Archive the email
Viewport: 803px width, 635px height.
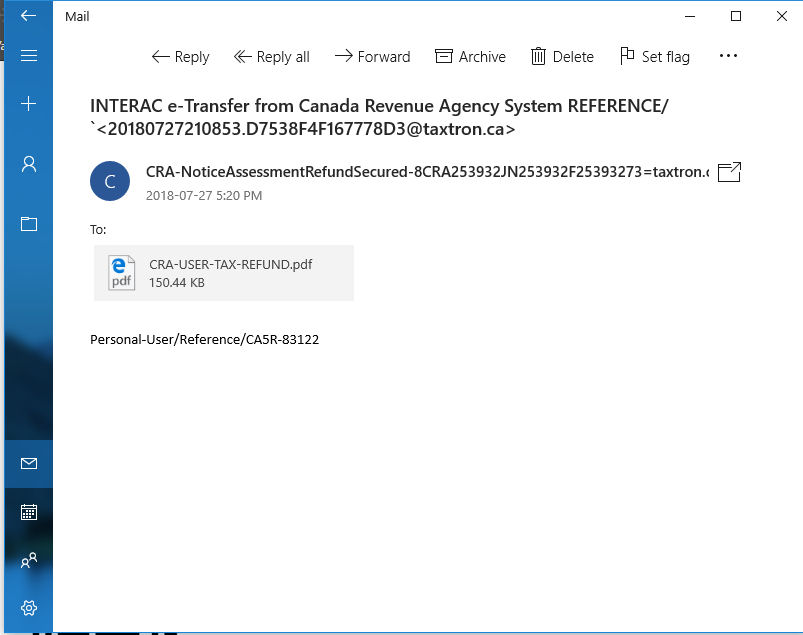[470, 57]
